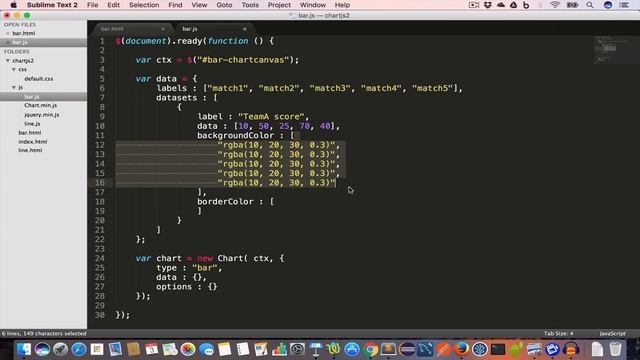
Task: Collapse the js folder
Action: click(x=14, y=87)
